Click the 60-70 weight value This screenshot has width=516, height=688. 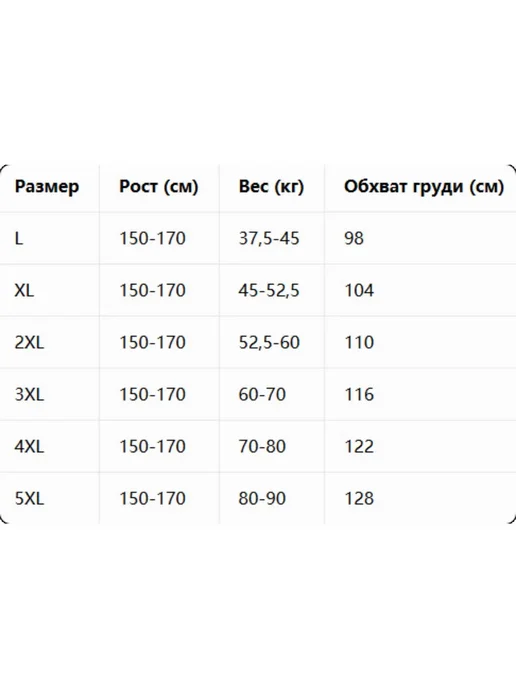pyautogui.click(x=262, y=394)
